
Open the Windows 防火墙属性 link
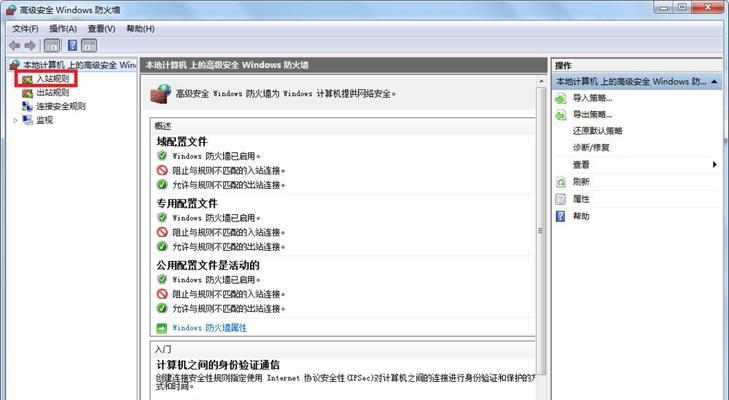(209, 328)
